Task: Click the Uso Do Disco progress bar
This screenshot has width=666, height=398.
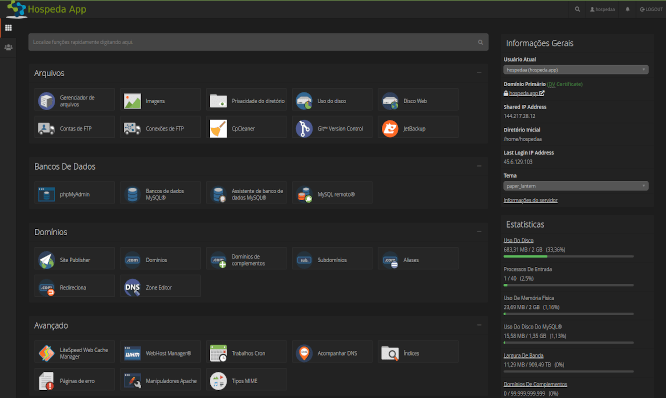Action: tap(569, 257)
